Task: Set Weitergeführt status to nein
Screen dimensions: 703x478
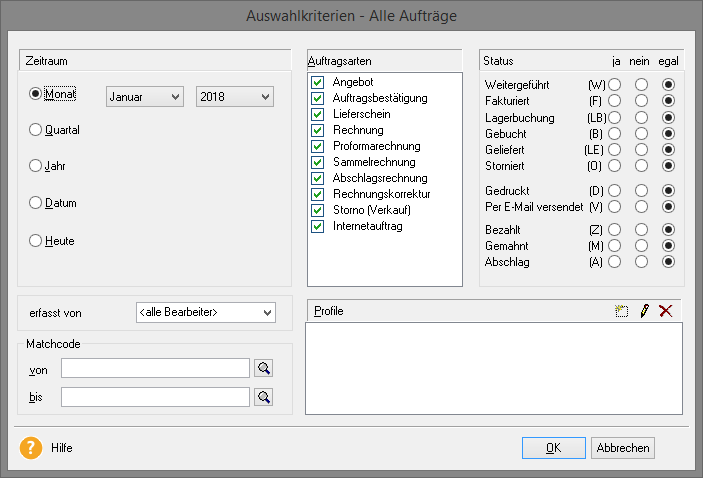Action: [x=641, y=84]
